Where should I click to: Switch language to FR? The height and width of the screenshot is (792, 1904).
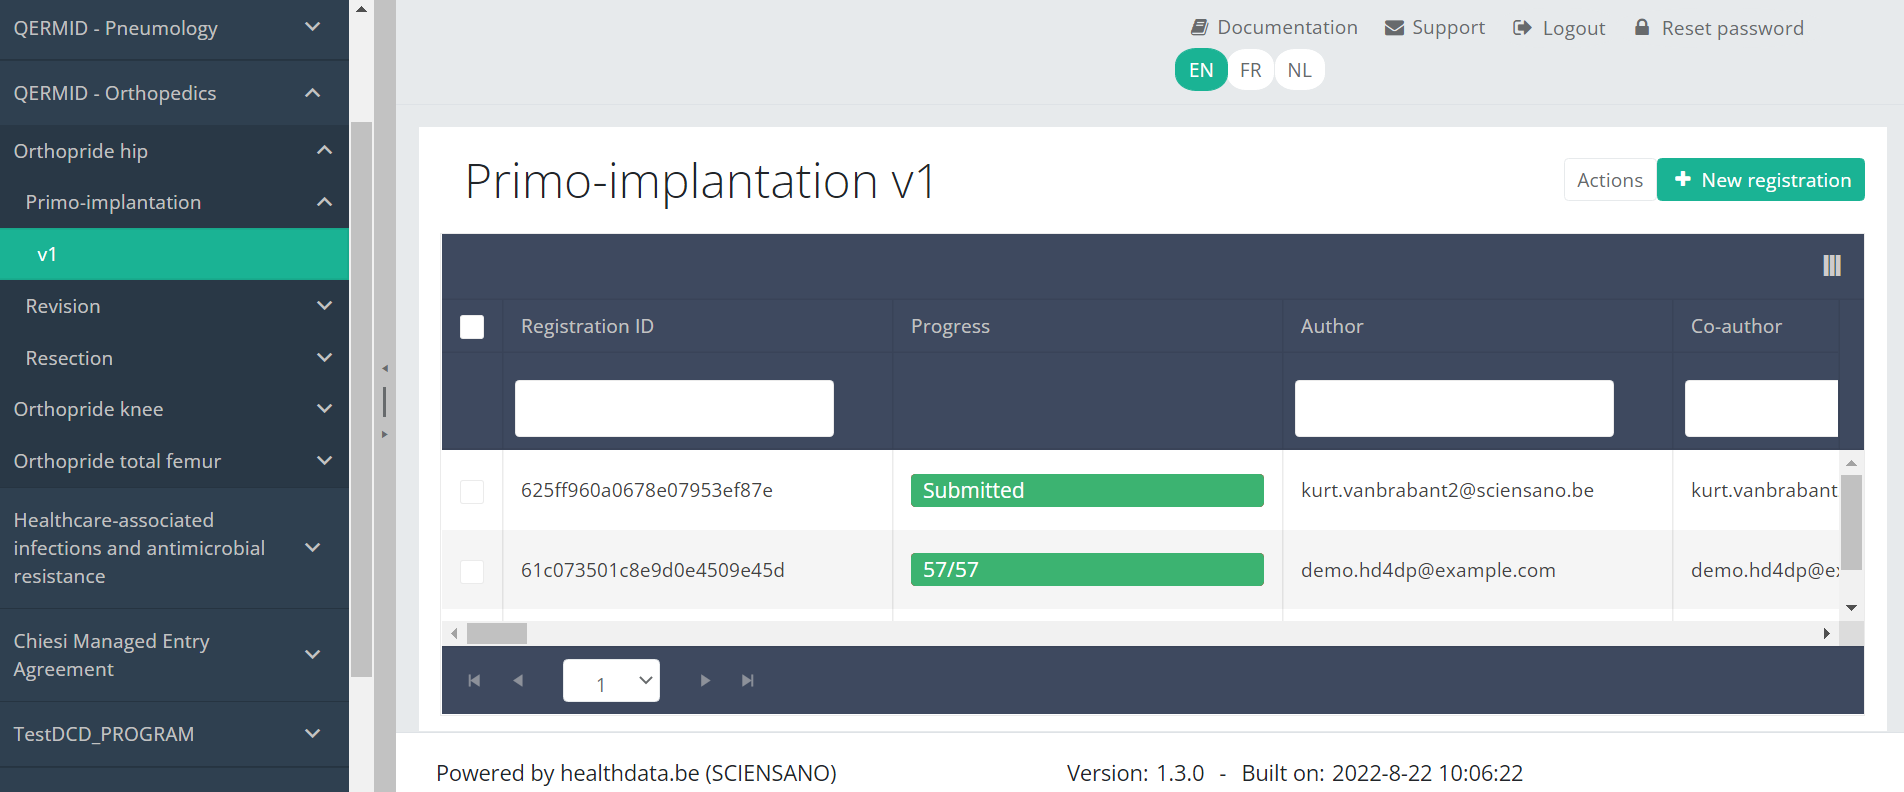1250,70
